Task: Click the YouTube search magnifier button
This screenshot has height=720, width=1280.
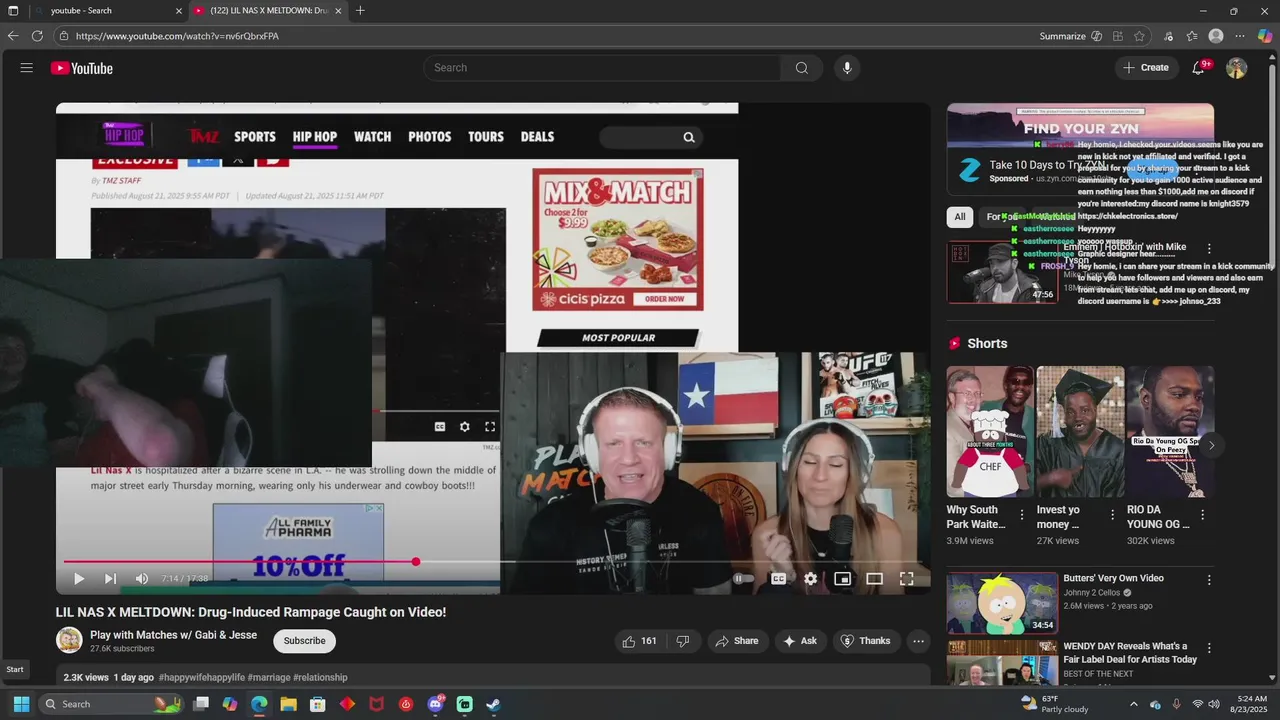Action: pos(801,68)
